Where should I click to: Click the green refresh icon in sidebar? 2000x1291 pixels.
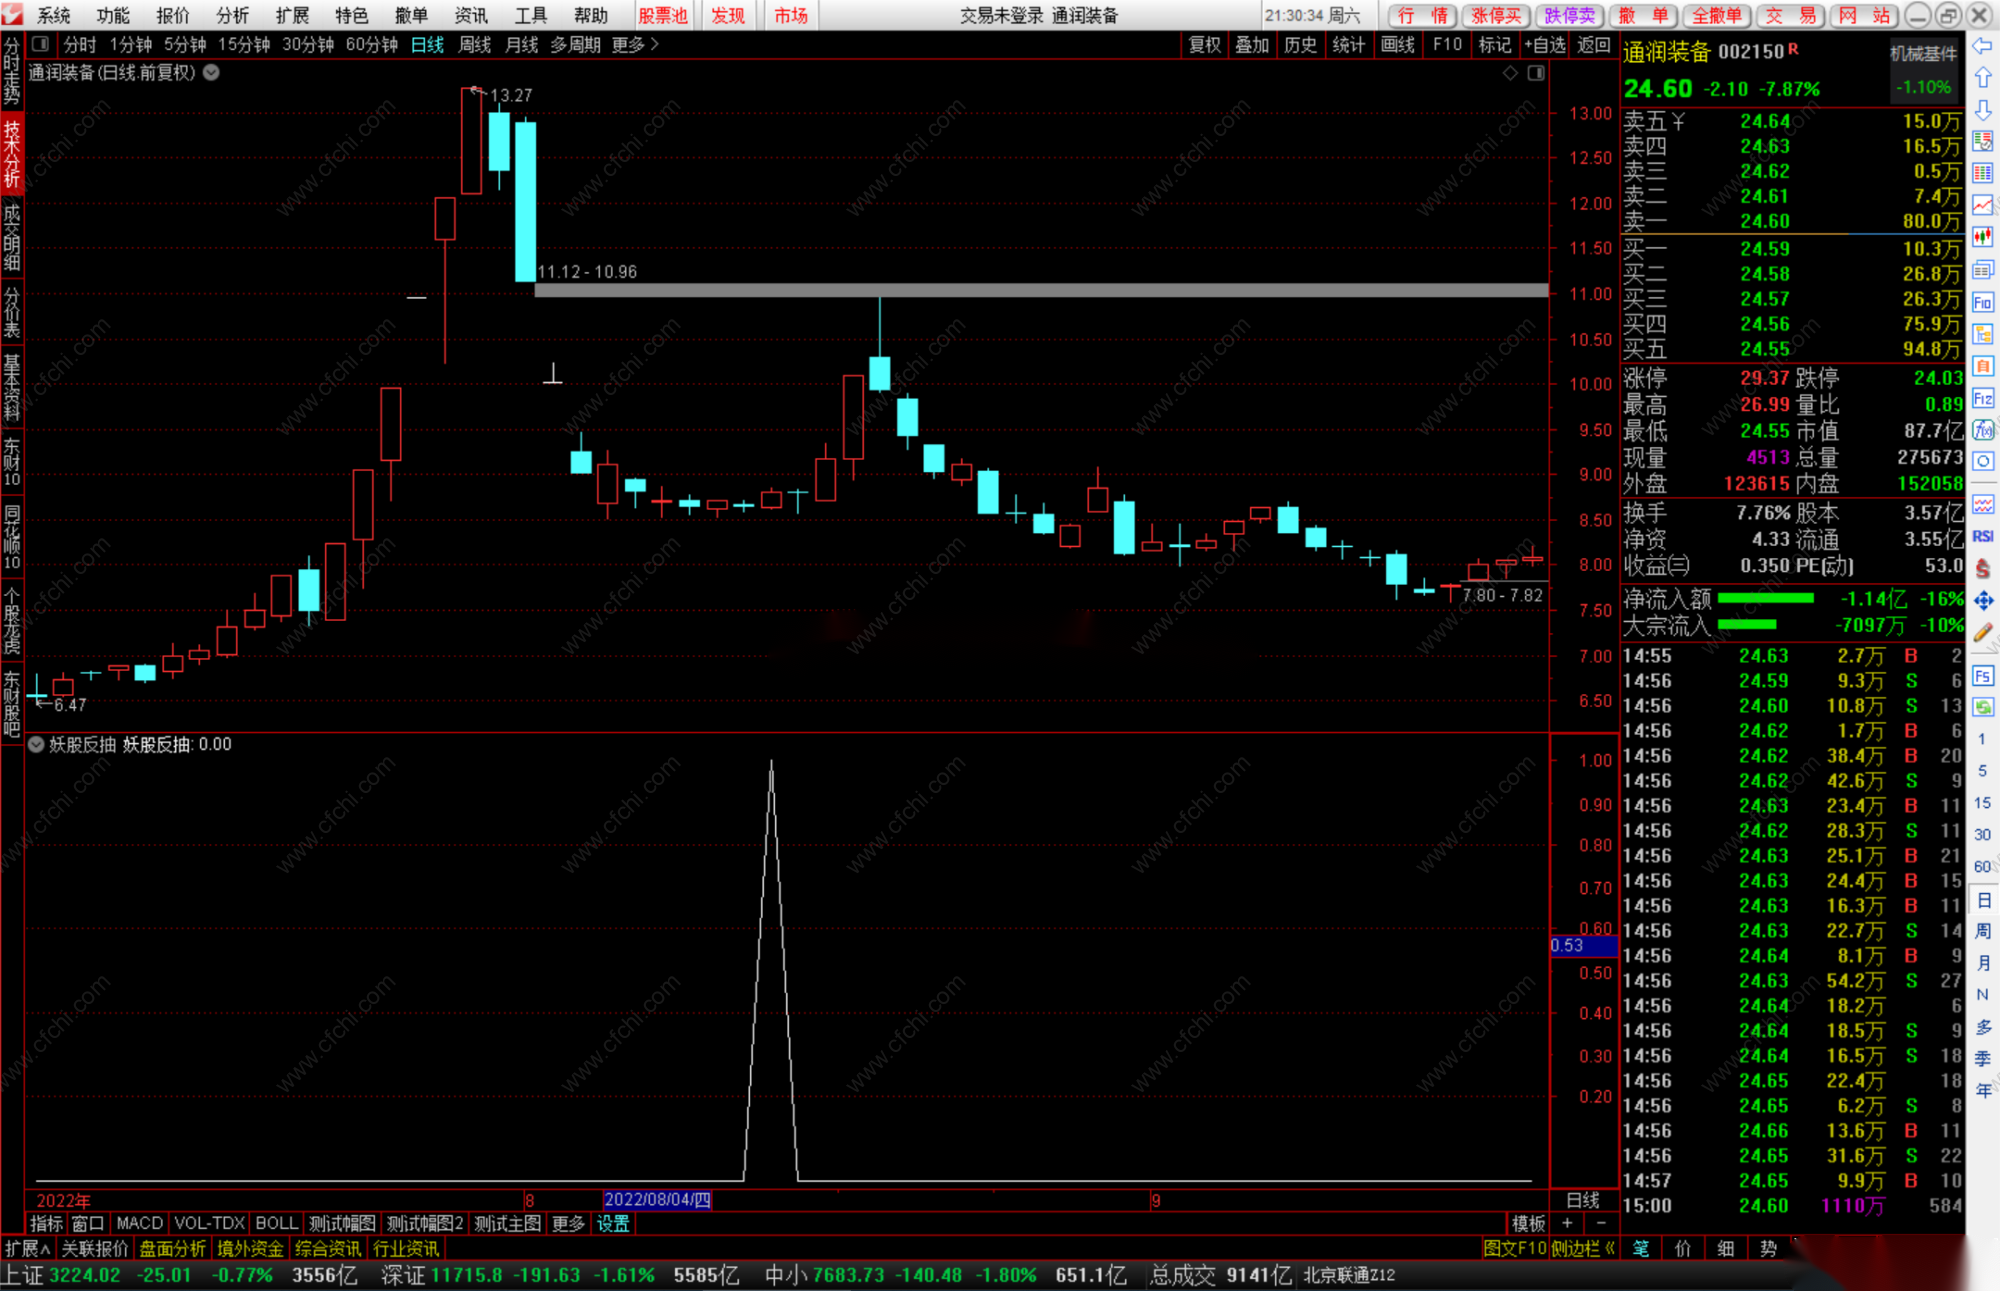point(1983,707)
